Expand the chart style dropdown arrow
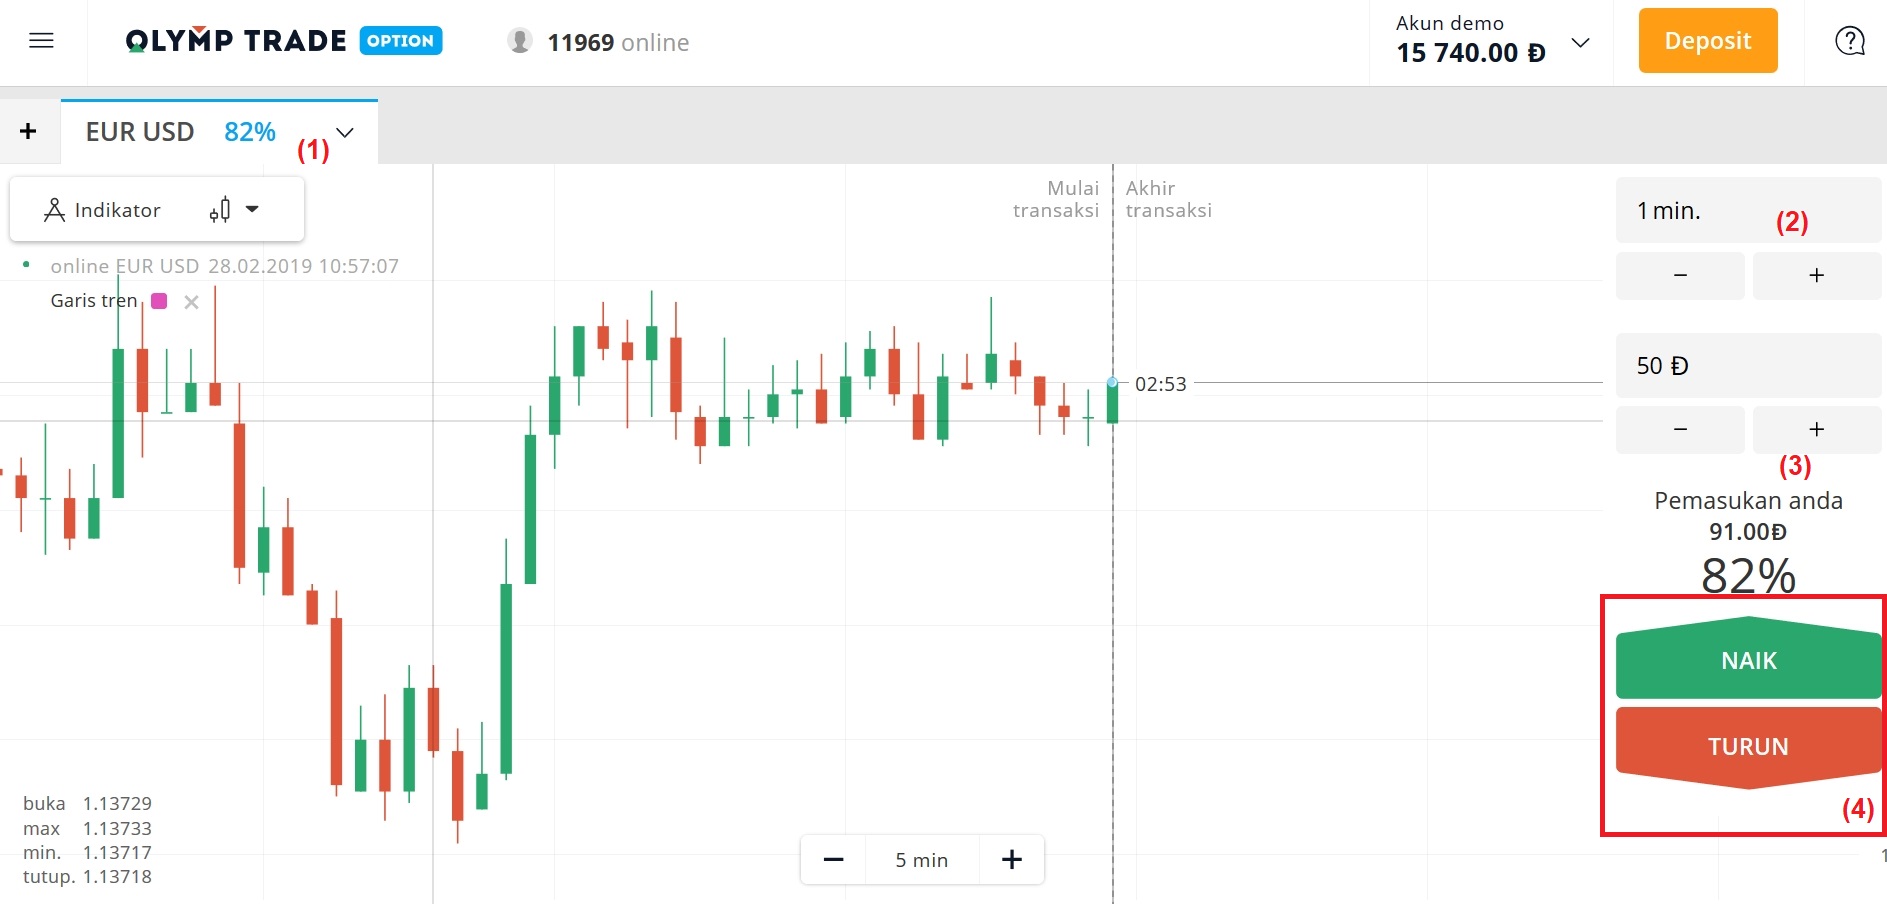1887x904 pixels. click(252, 209)
